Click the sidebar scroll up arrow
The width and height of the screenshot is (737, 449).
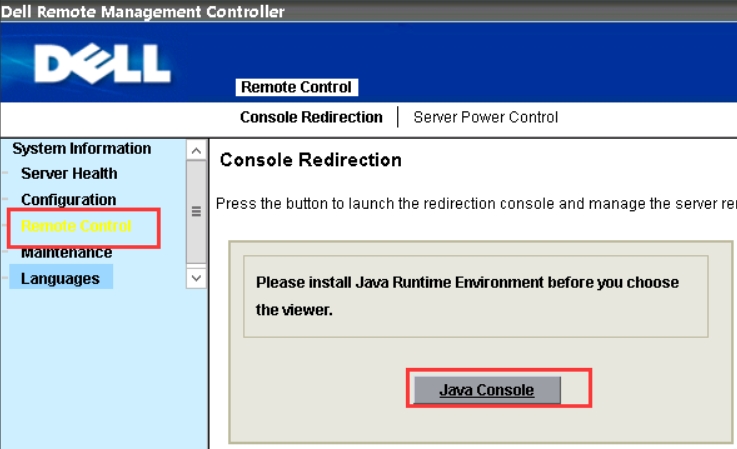pos(196,151)
